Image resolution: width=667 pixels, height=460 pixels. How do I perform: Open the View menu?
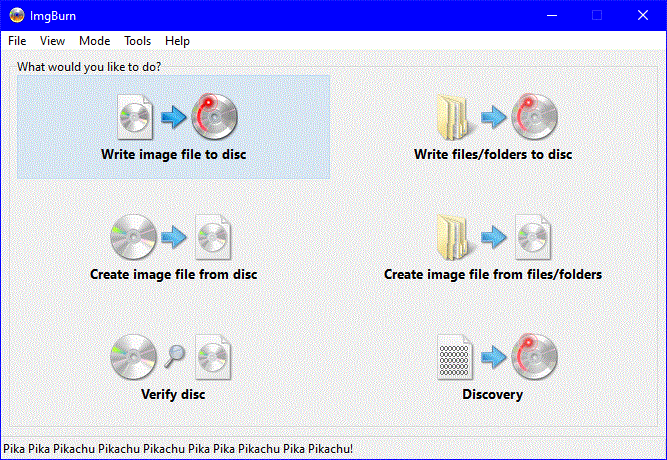point(52,41)
